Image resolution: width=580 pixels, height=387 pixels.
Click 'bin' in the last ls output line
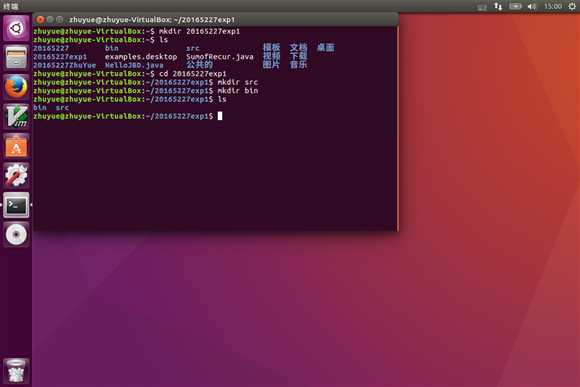[40, 108]
